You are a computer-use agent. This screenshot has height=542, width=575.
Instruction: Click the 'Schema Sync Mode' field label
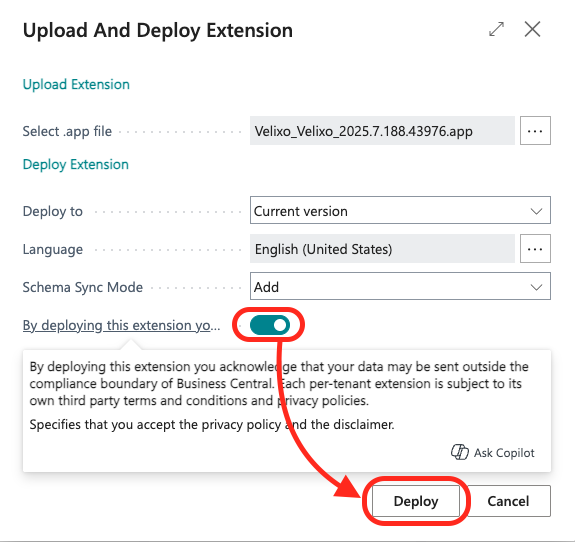pyautogui.click(x=83, y=287)
